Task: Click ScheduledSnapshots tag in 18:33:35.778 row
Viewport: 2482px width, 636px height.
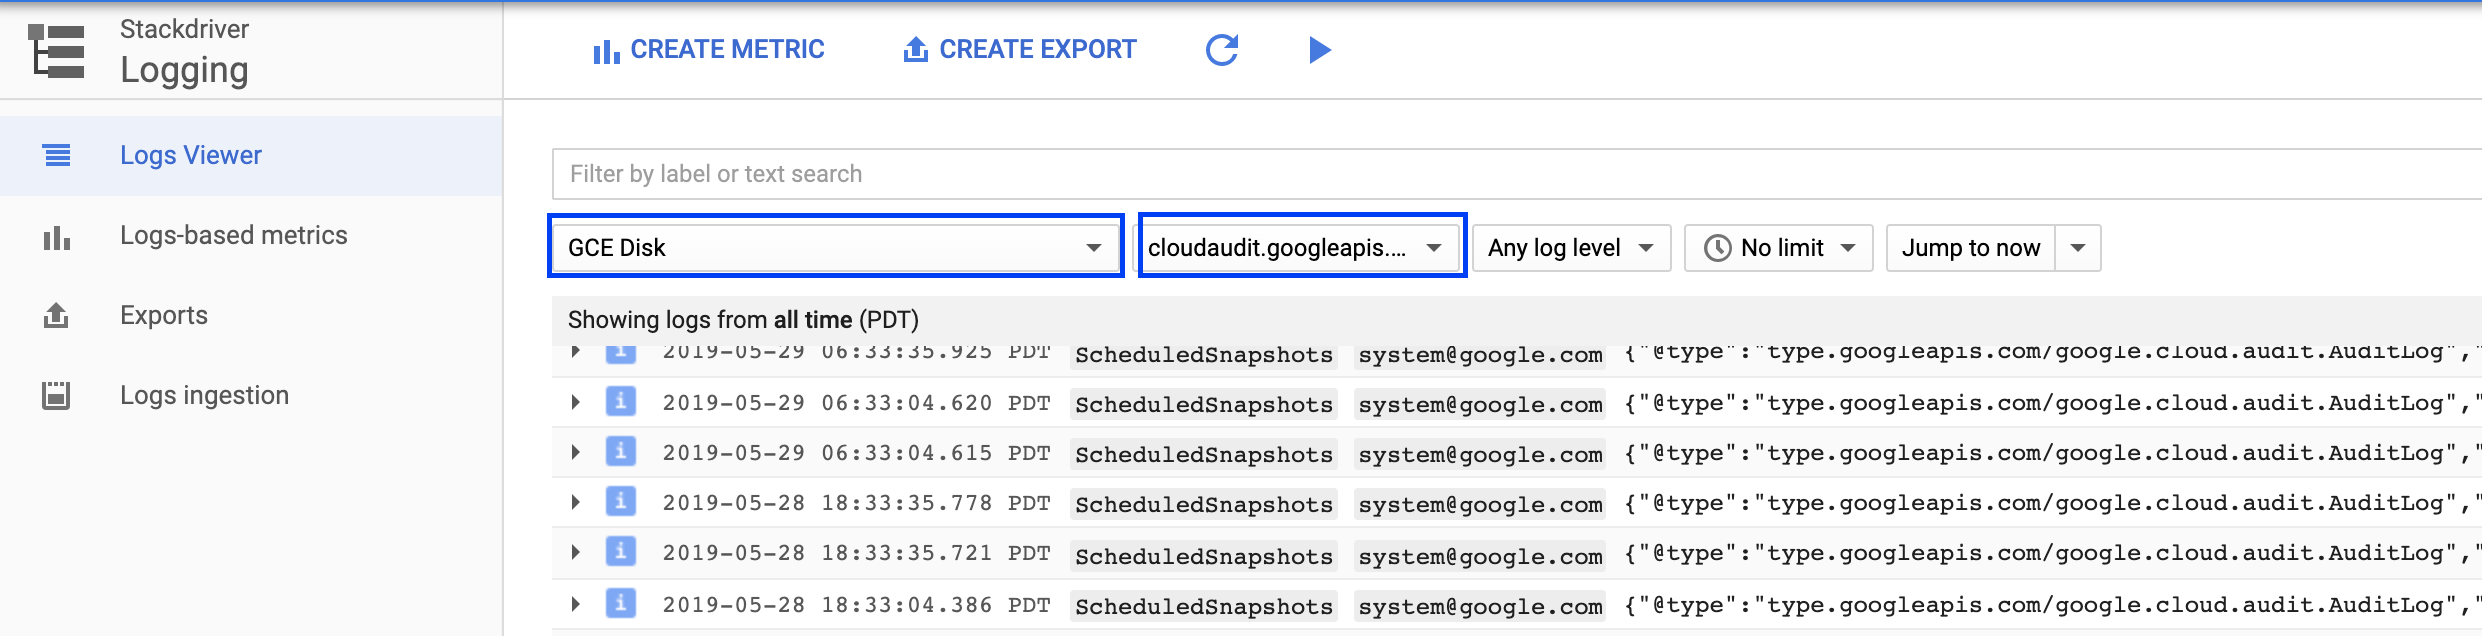Action: [1204, 504]
